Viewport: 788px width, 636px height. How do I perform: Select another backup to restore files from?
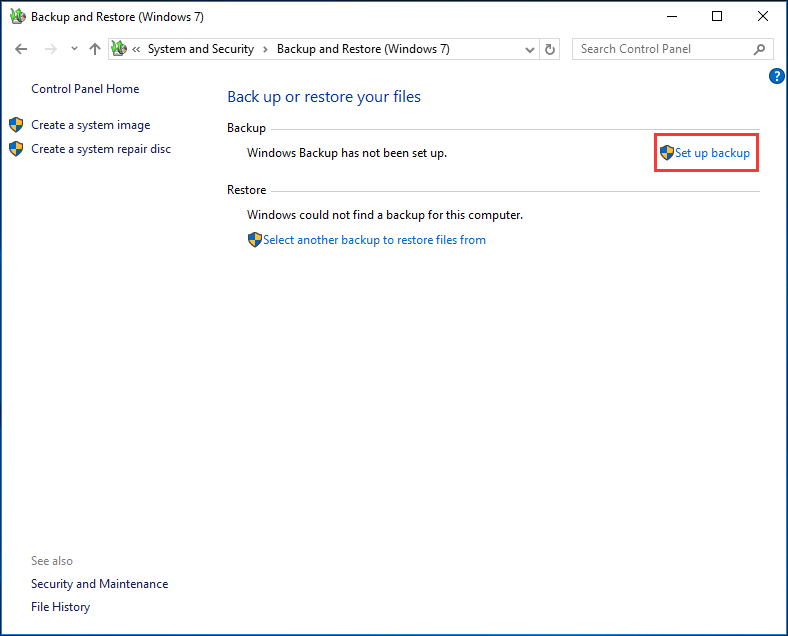[x=374, y=240]
